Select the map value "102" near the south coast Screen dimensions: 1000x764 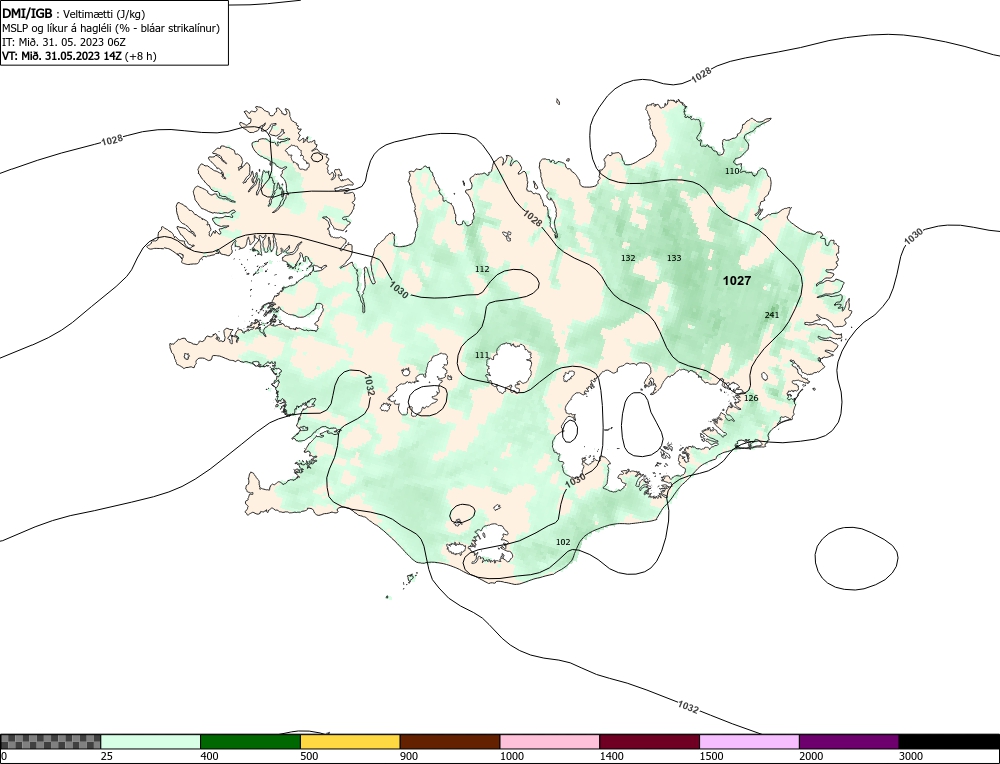(563, 543)
